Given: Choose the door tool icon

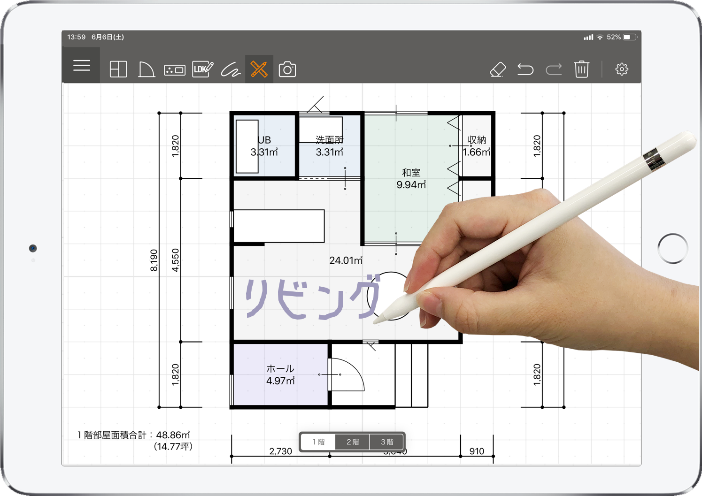Looking at the screenshot, I should pos(146,69).
